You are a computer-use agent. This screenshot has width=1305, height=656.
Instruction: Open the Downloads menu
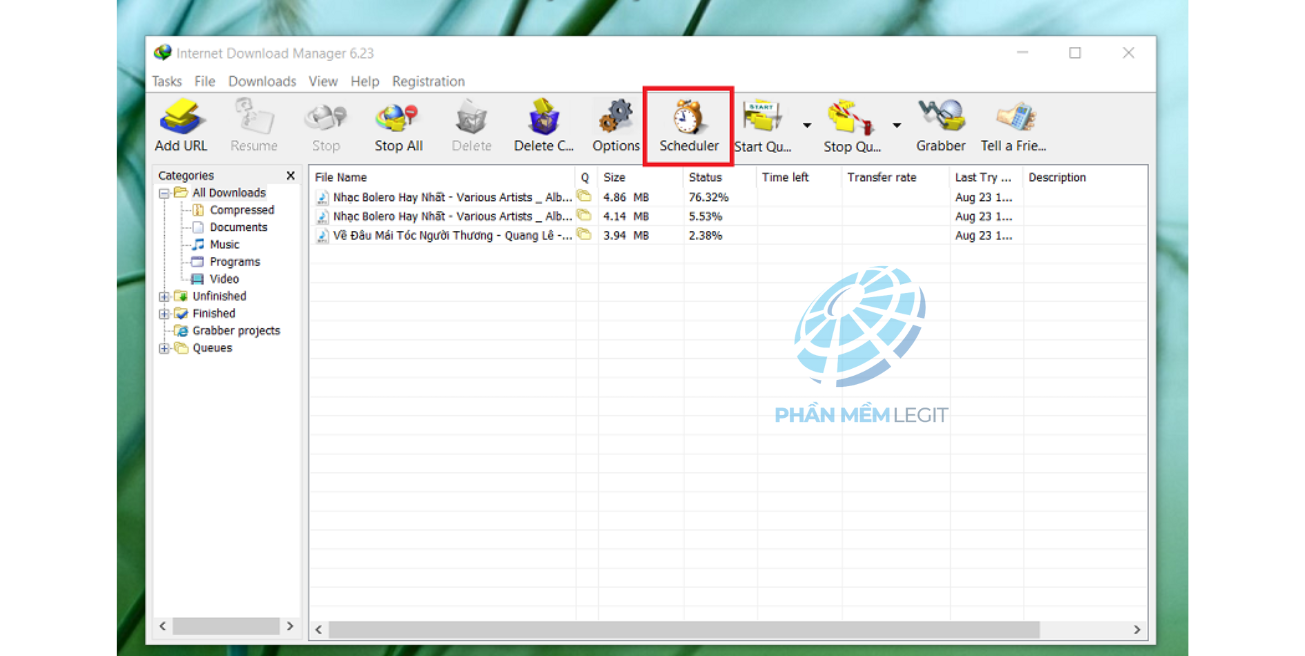[x=262, y=81]
